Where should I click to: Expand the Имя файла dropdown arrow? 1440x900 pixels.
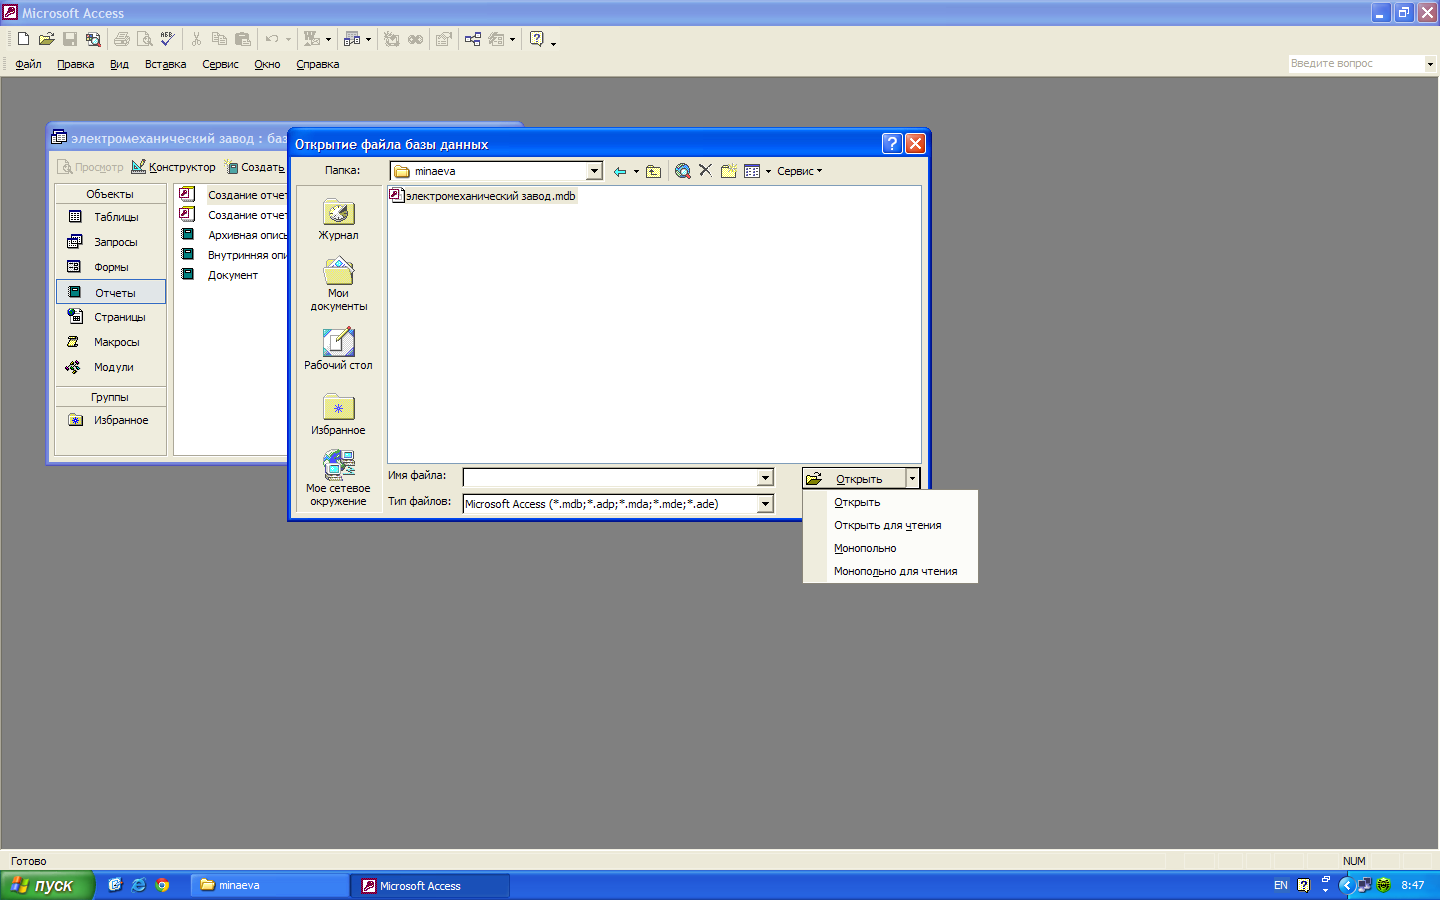point(765,478)
